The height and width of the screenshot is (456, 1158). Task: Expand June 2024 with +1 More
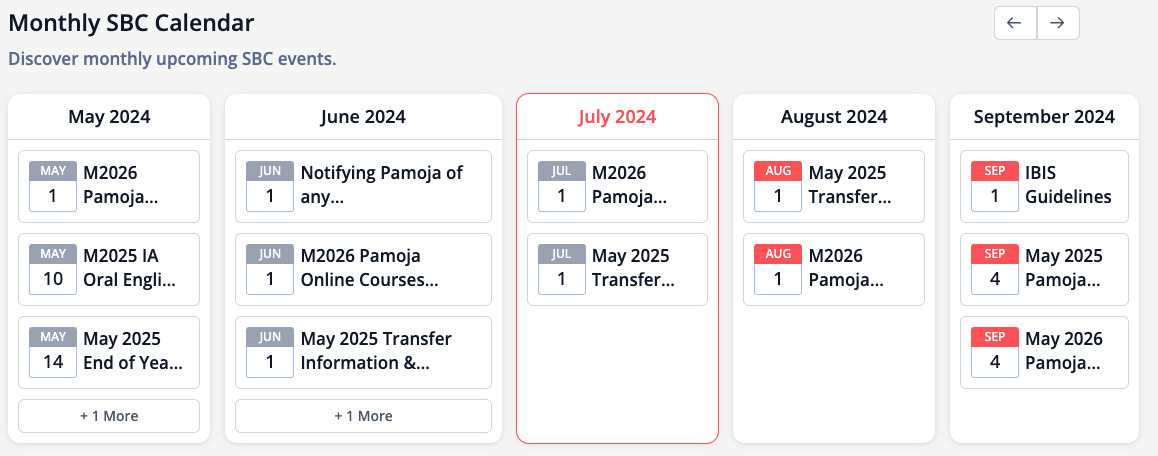pos(363,416)
